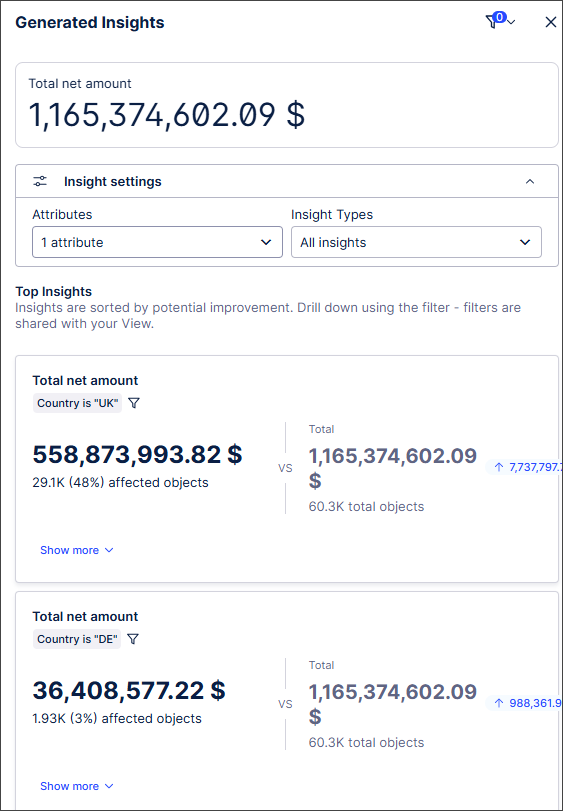Apply filter for Country is "UK"
The image size is (563, 811).
(134, 403)
